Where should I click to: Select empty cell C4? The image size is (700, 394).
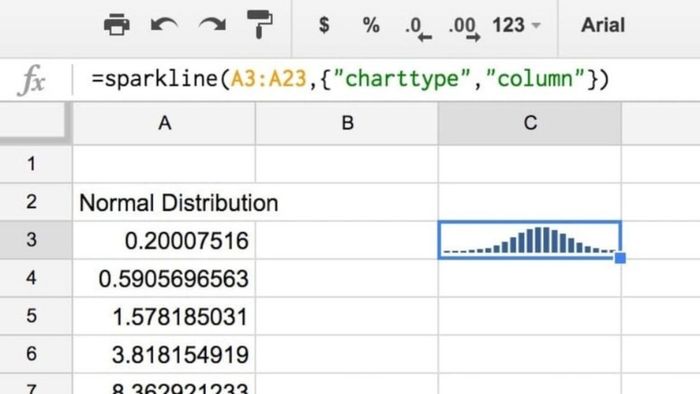point(529,278)
